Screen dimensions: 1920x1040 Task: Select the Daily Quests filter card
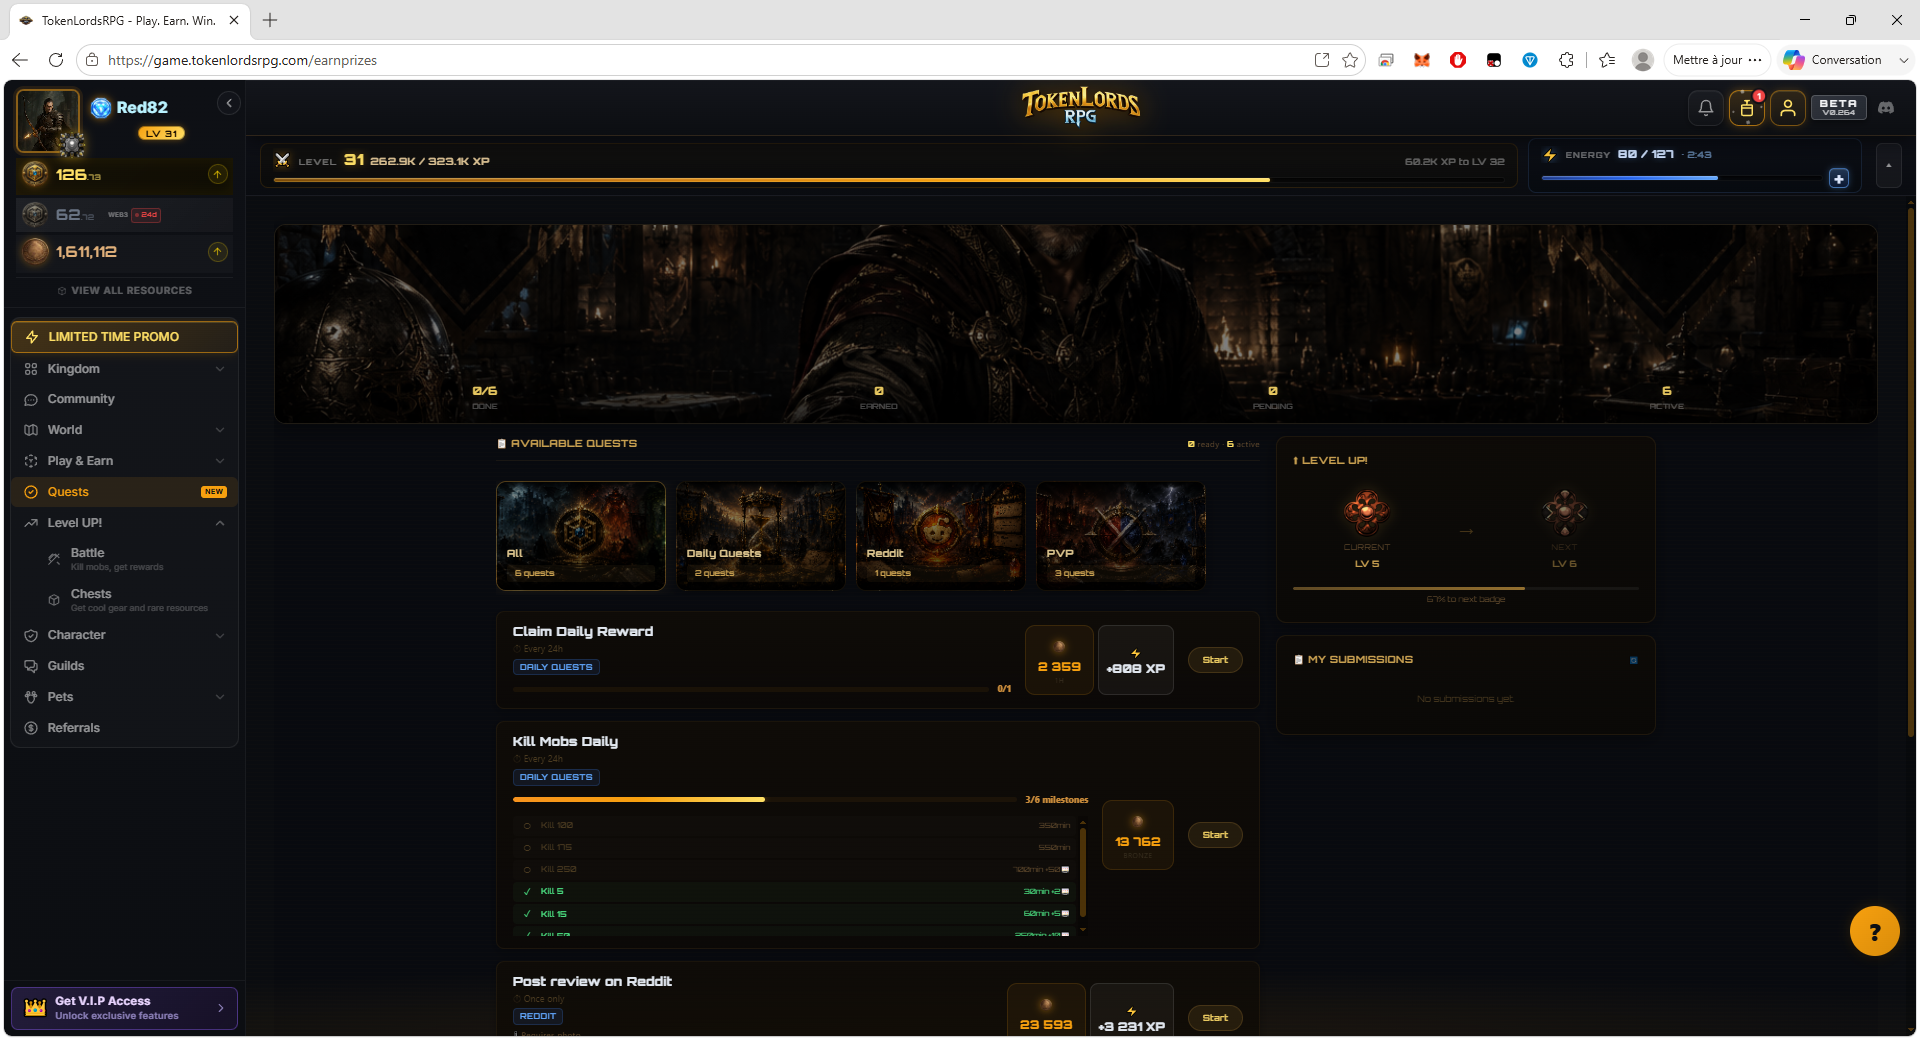coord(761,535)
